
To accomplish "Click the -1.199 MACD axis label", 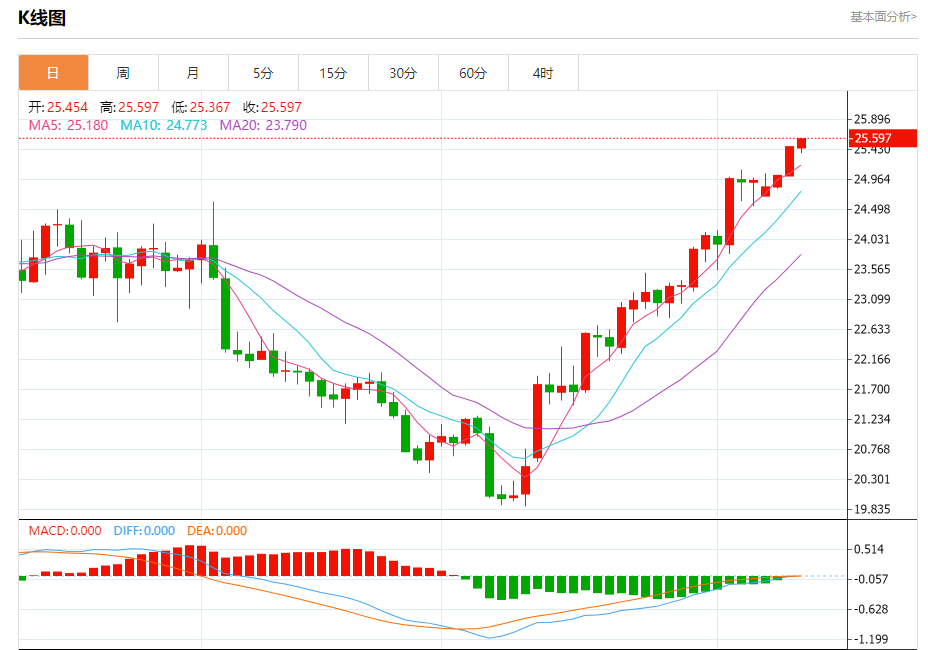I will [871, 639].
